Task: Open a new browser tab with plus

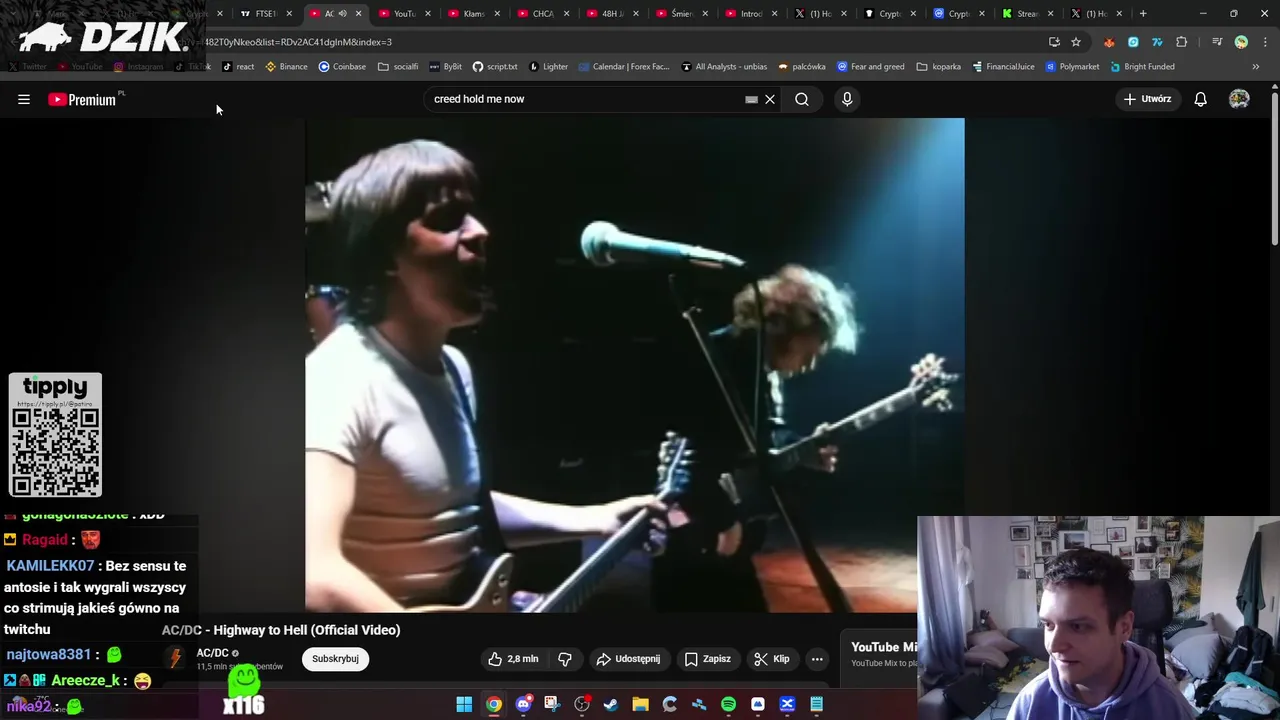Action: click(1143, 14)
